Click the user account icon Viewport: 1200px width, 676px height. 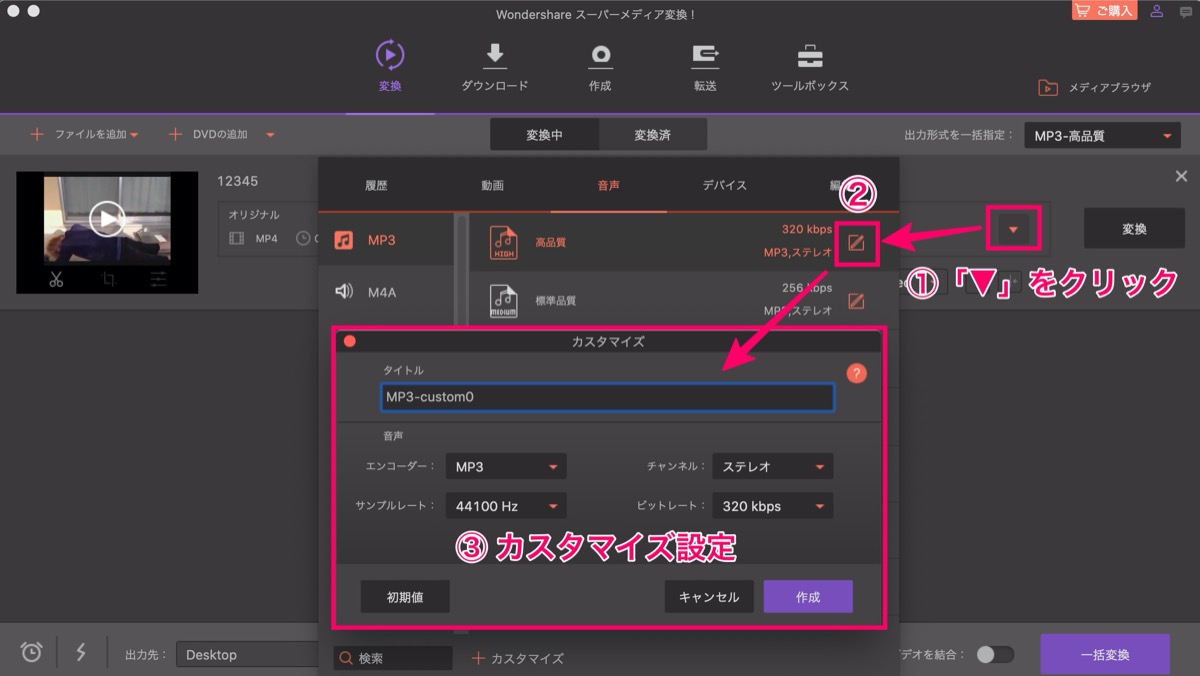[x=1157, y=11]
